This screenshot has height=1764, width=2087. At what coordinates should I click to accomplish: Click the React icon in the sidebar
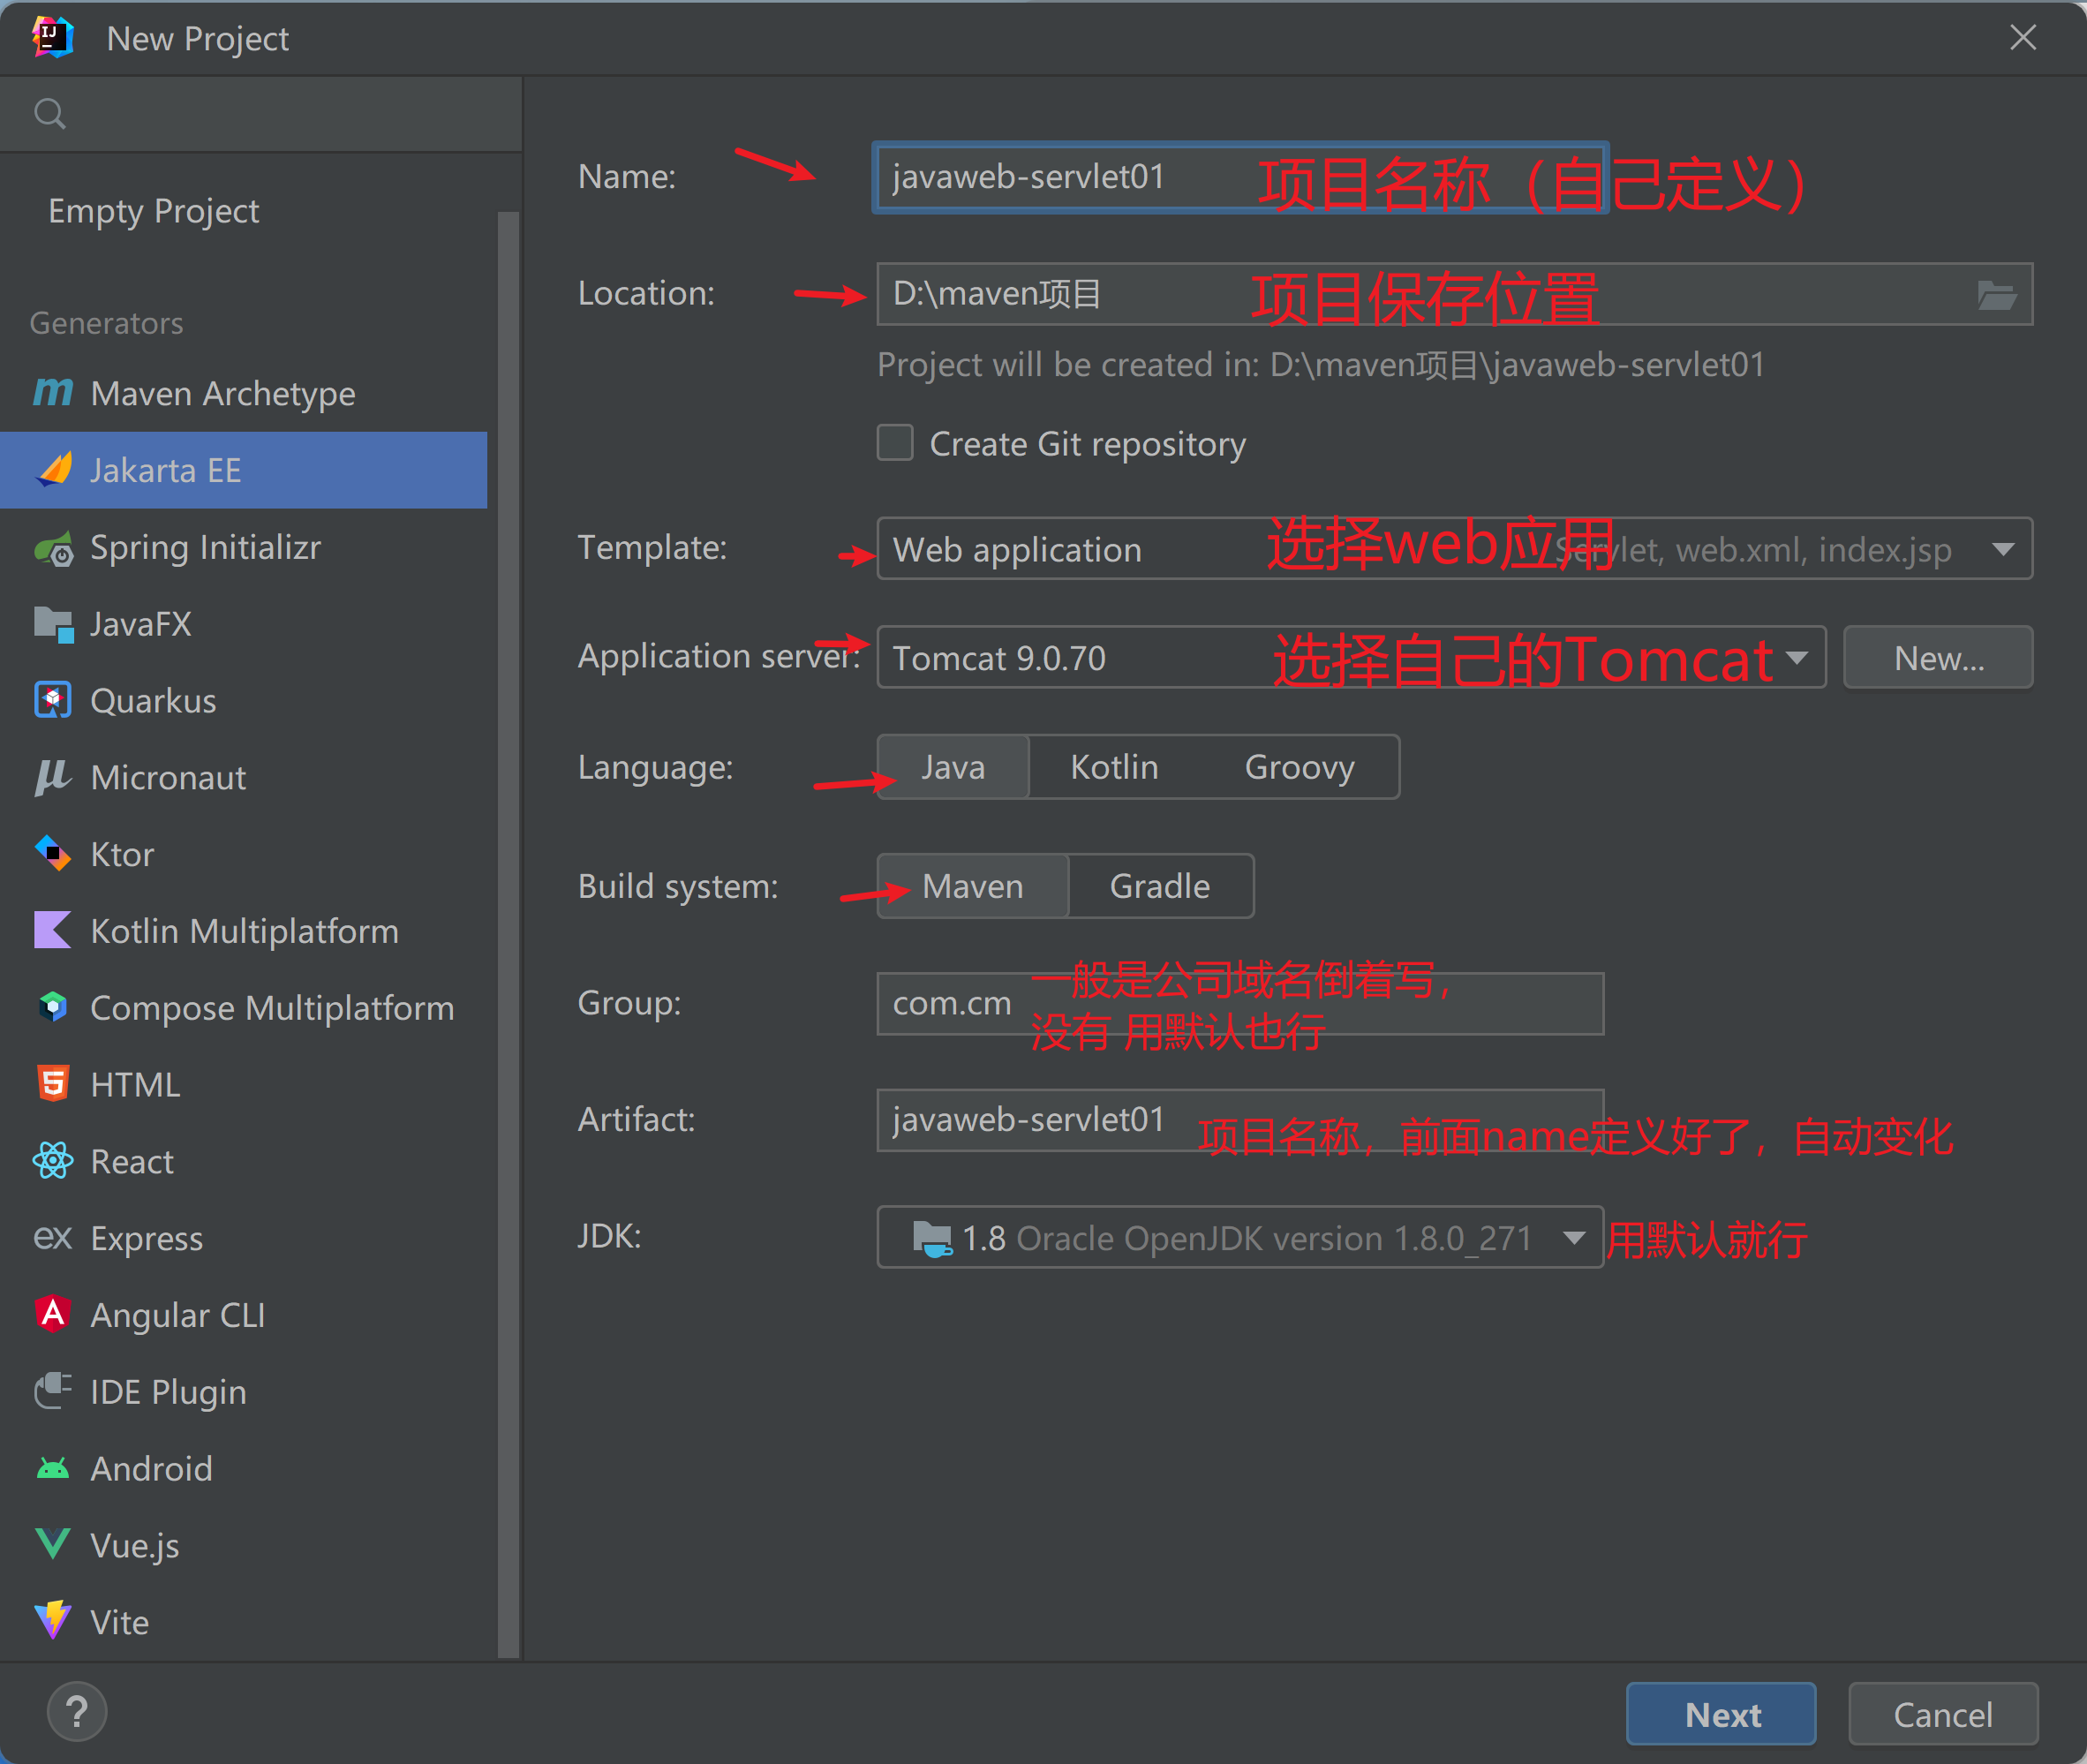(53, 1161)
